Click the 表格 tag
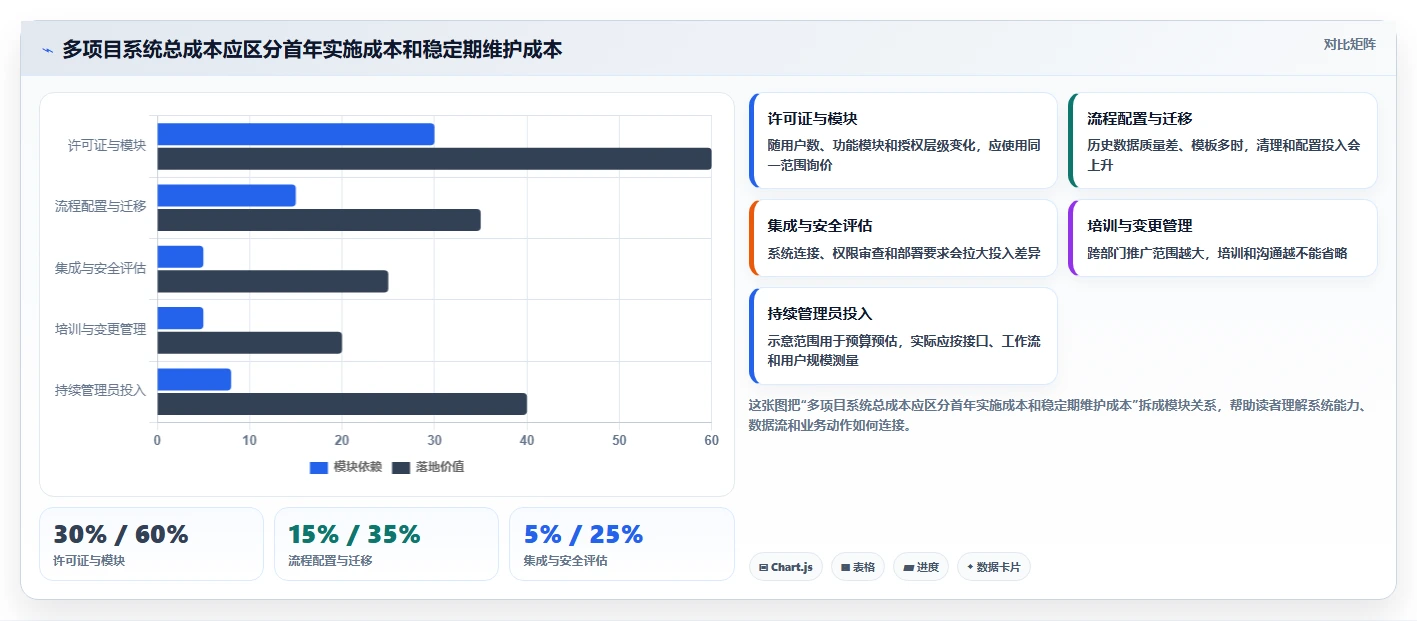1417x621 pixels. coord(858,567)
